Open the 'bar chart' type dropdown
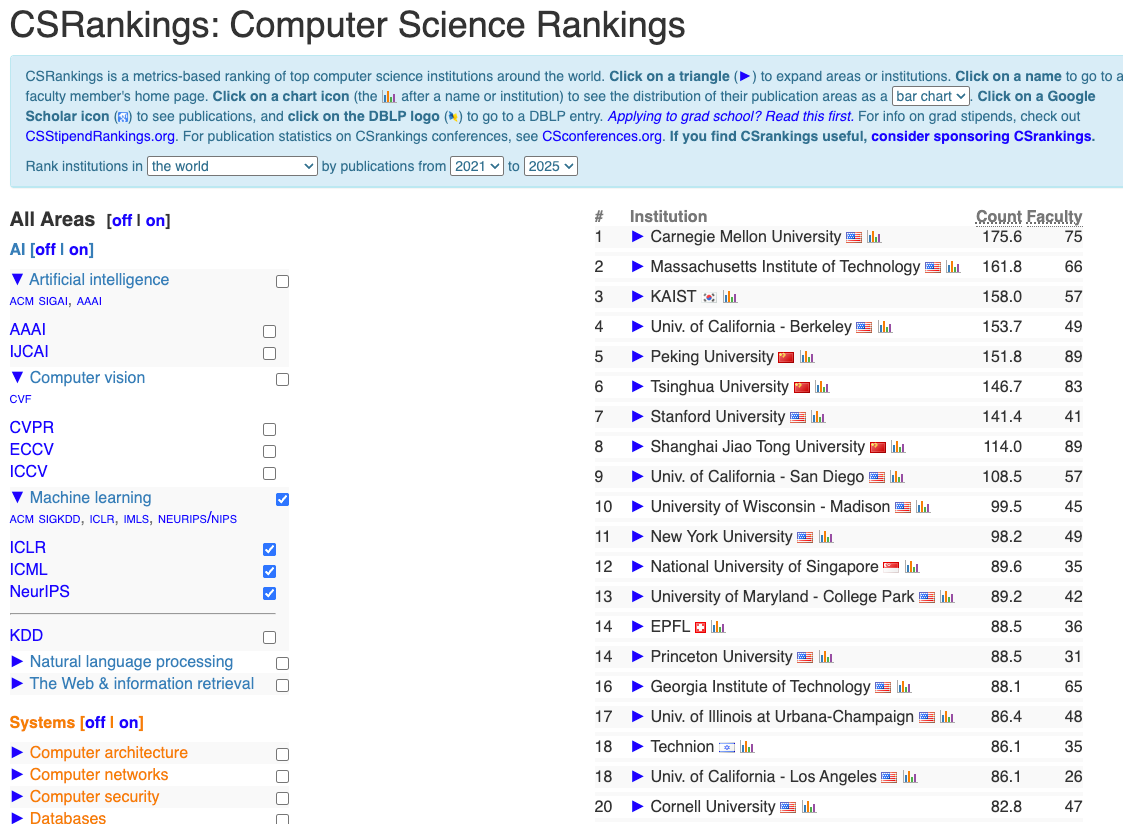 coord(931,96)
